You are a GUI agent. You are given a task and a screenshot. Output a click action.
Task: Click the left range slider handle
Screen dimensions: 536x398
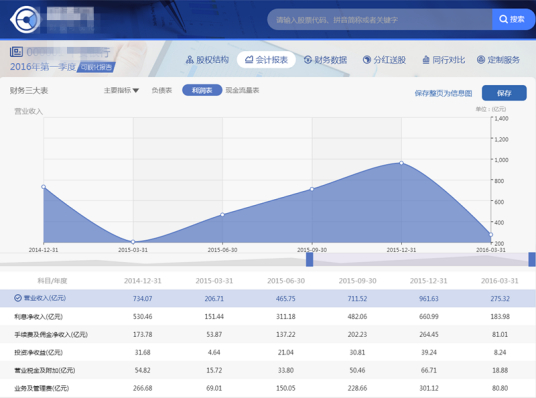pyautogui.click(x=309, y=260)
